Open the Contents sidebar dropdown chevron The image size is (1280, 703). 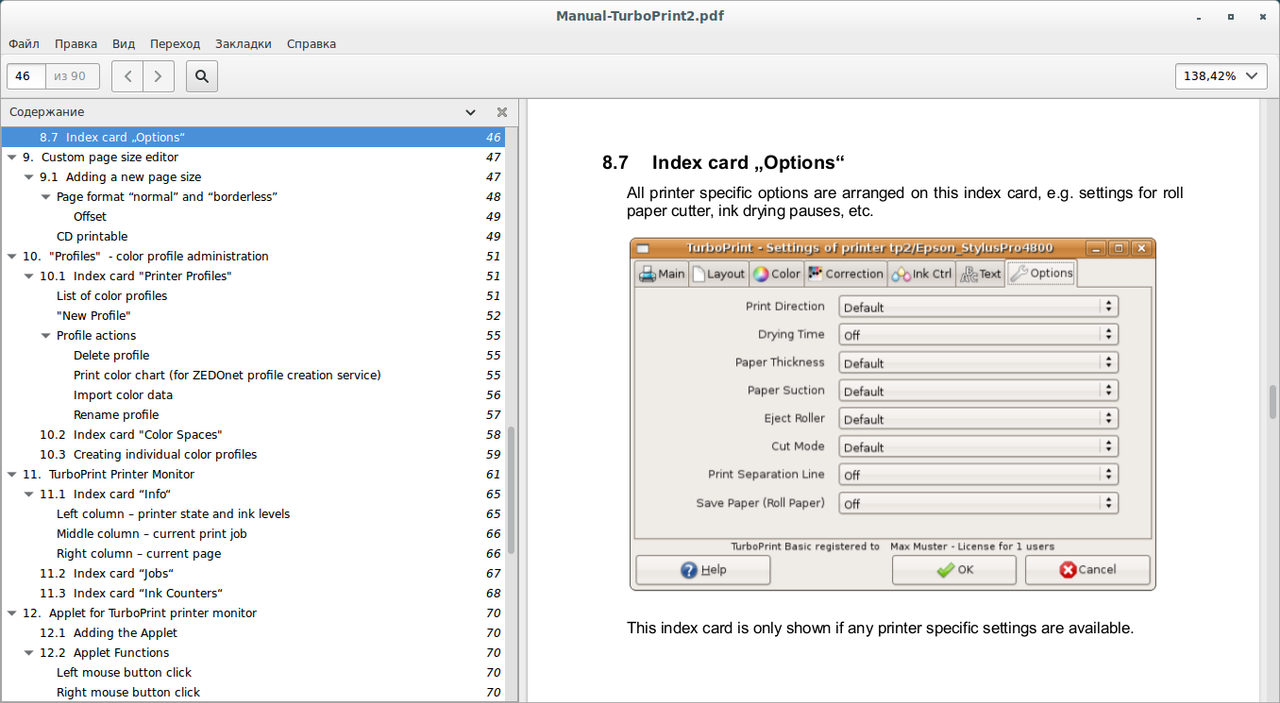click(471, 112)
